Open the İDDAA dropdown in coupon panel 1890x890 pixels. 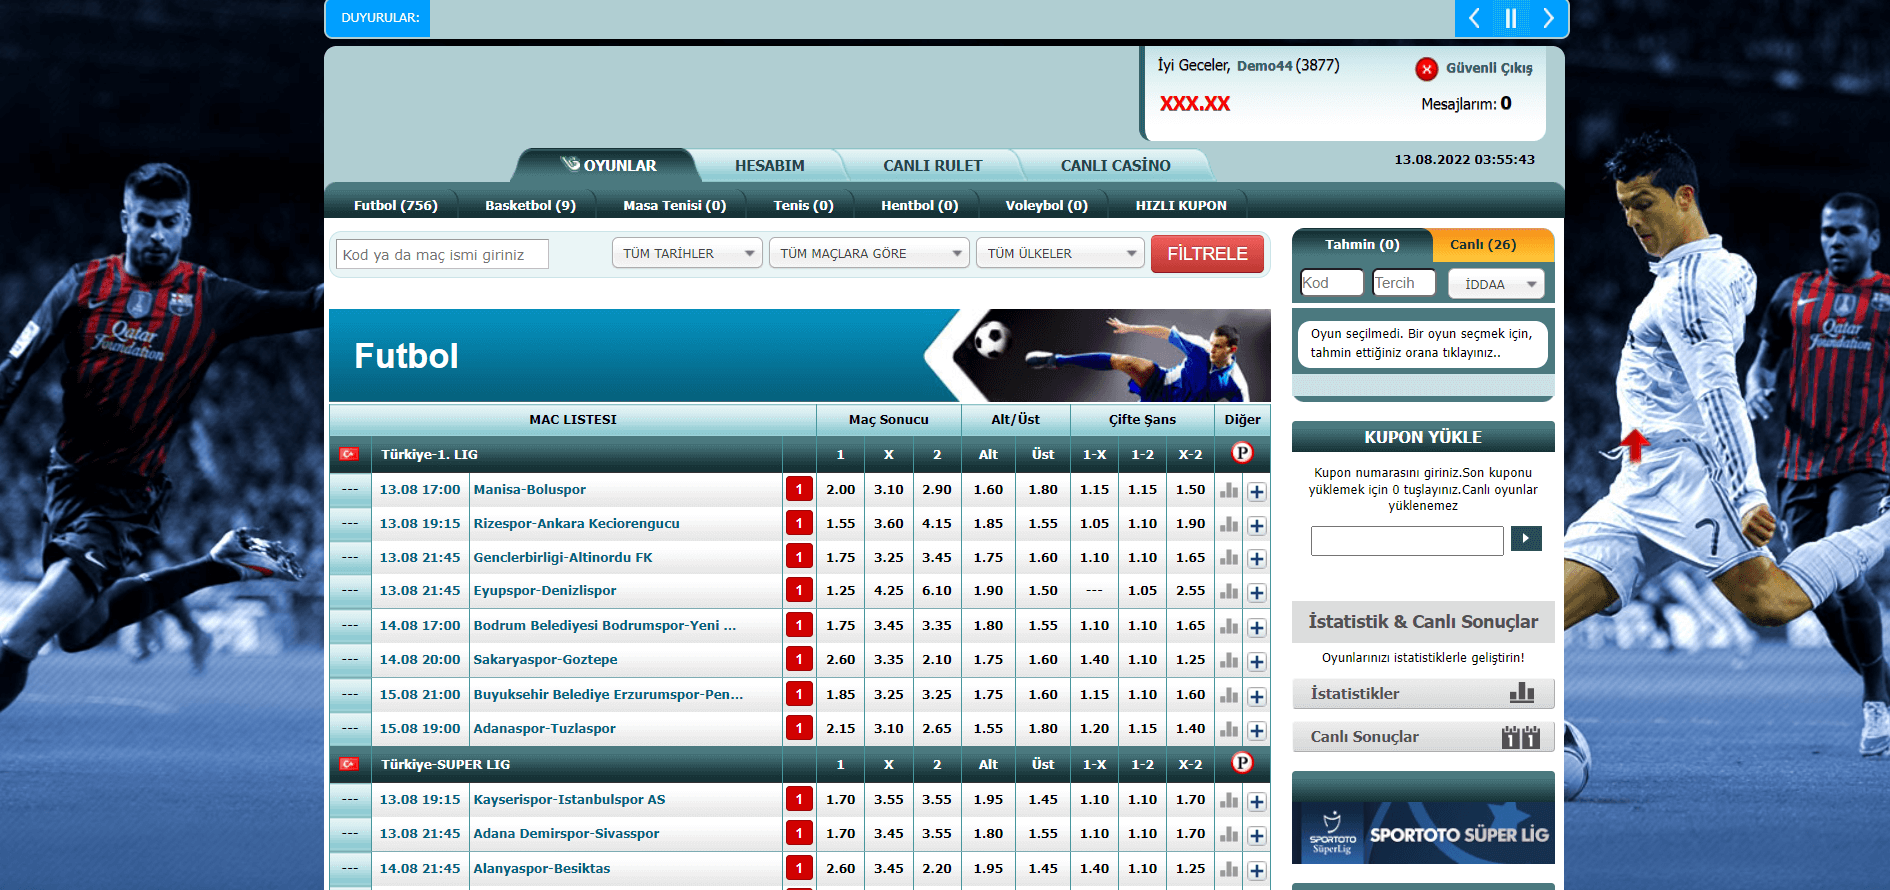point(1496,284)
